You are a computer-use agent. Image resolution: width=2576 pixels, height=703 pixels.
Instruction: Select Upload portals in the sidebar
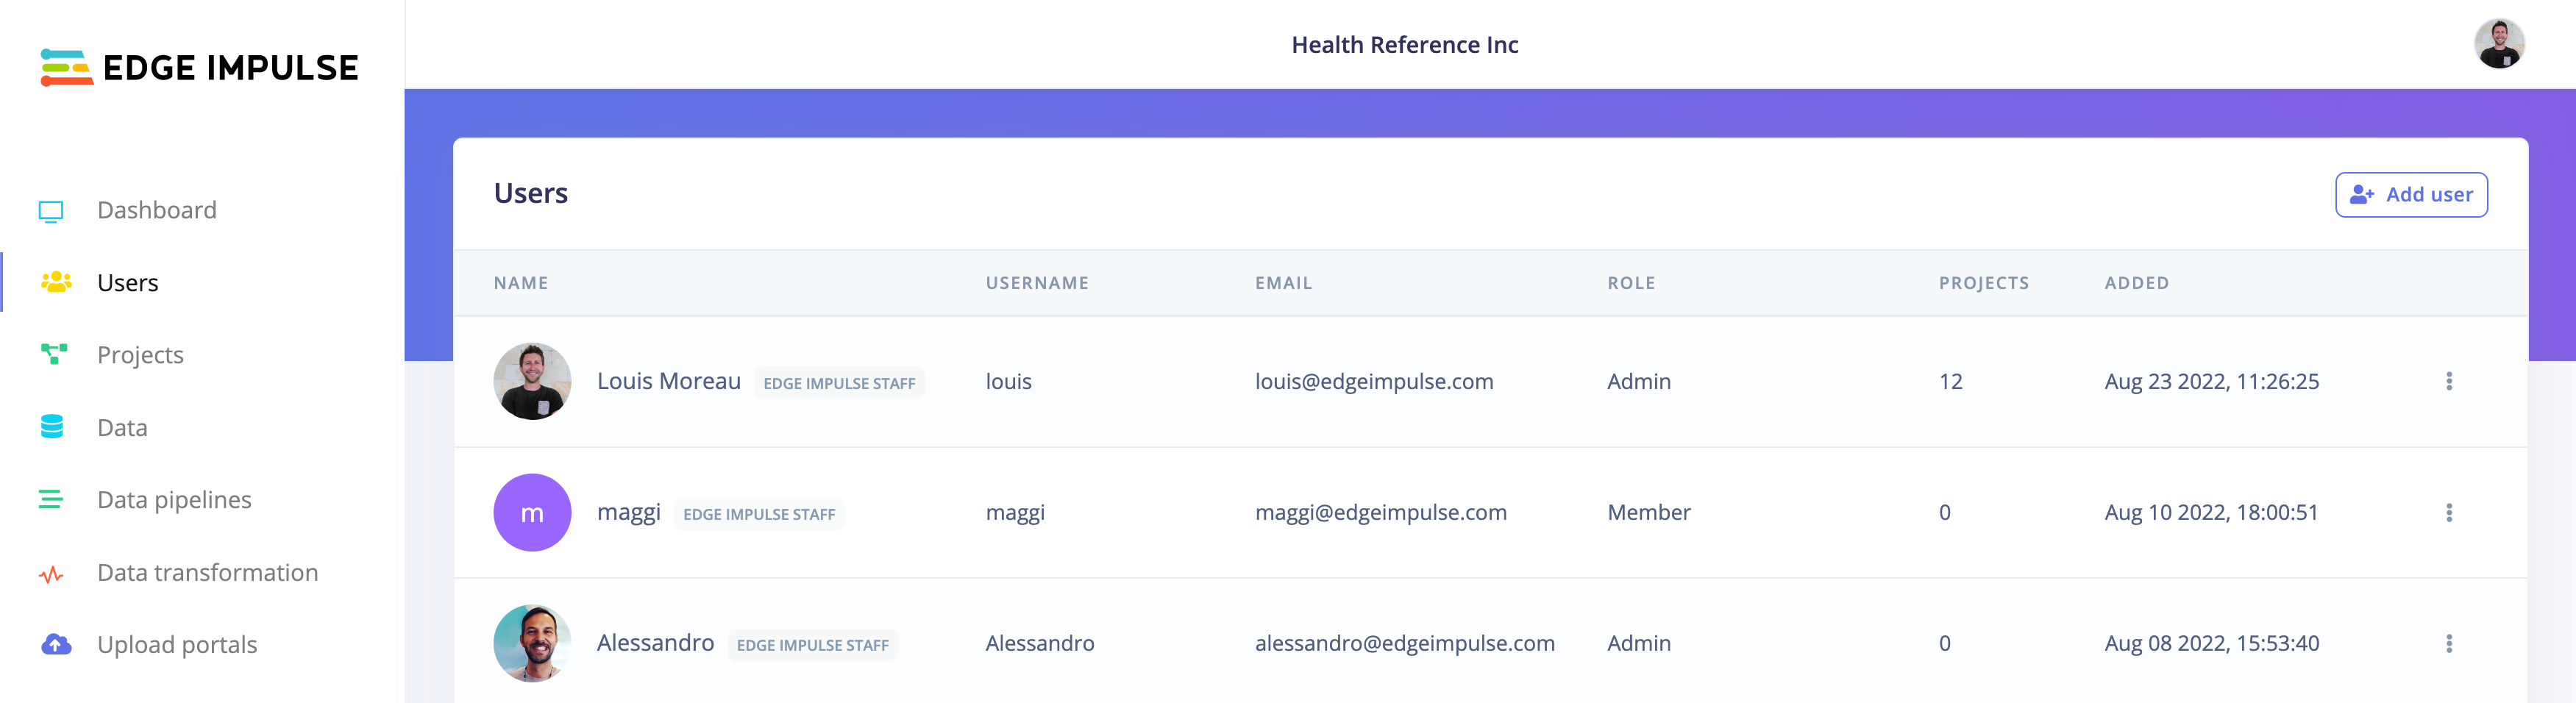177,645
